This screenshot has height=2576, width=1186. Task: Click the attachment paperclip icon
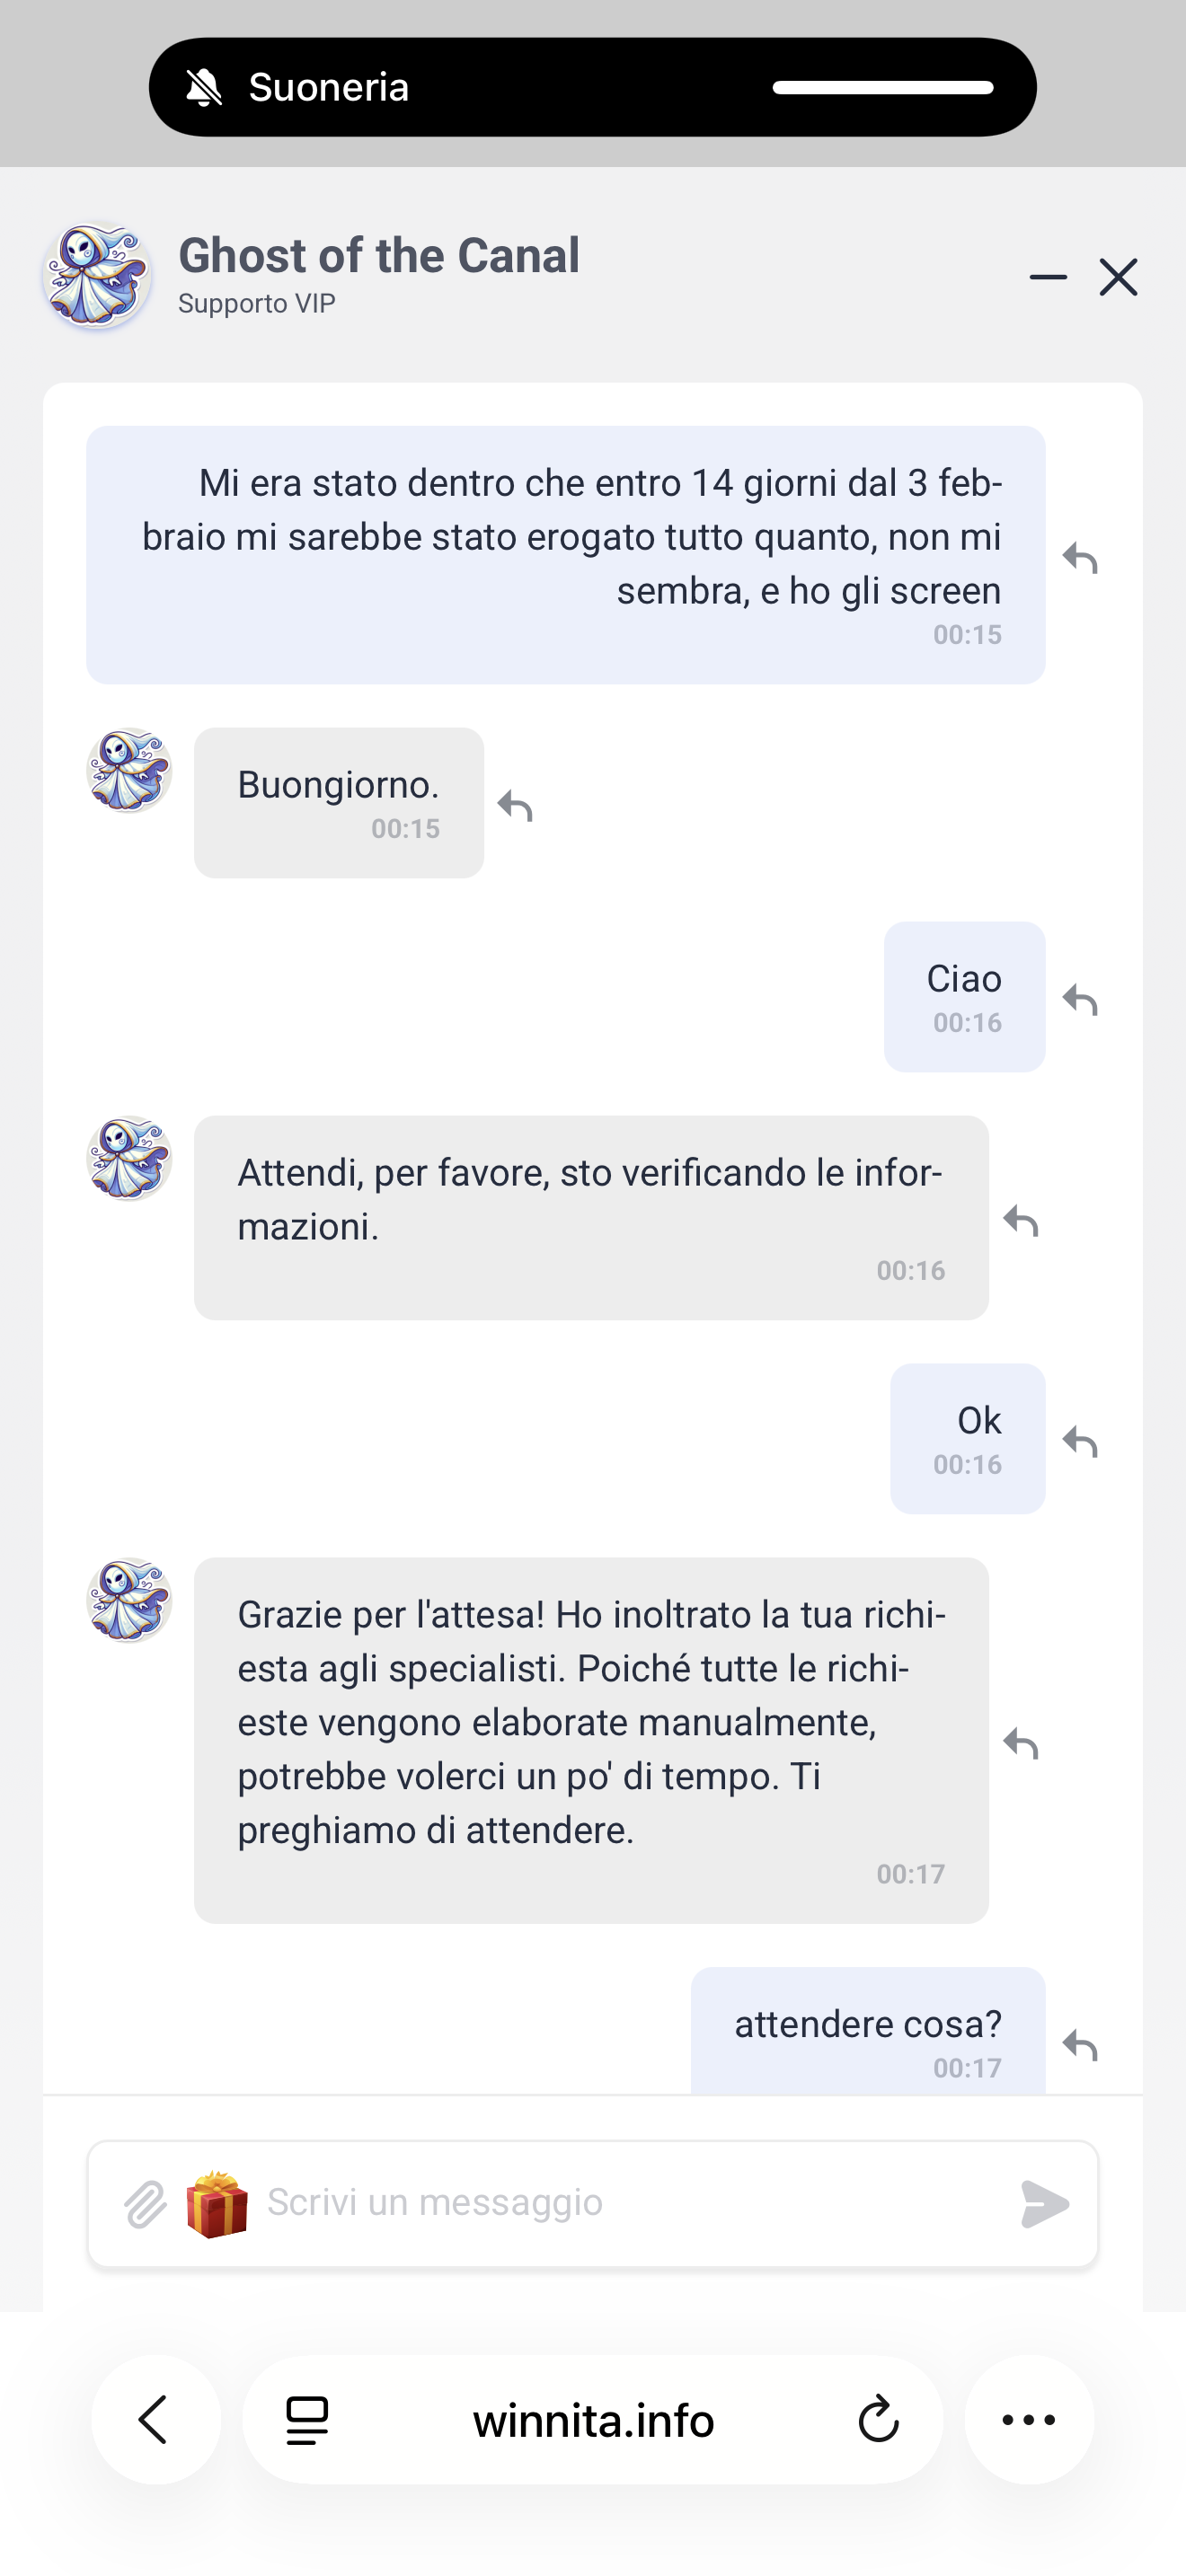coord(146,2204)
